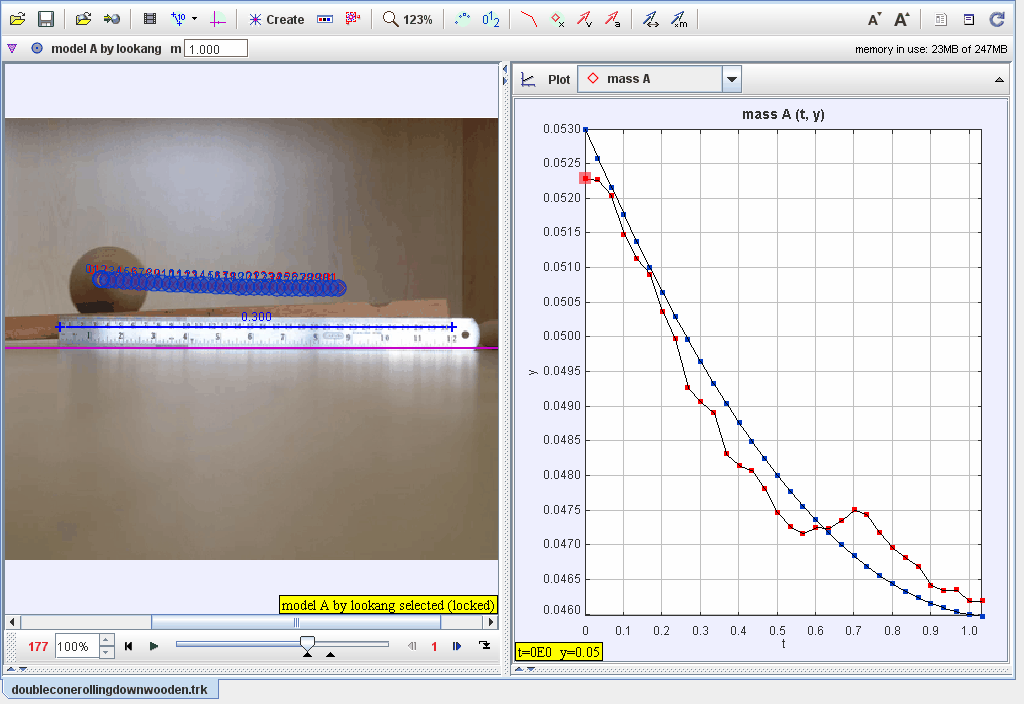Click the Open file icon in toolbar

pos(18,19)
